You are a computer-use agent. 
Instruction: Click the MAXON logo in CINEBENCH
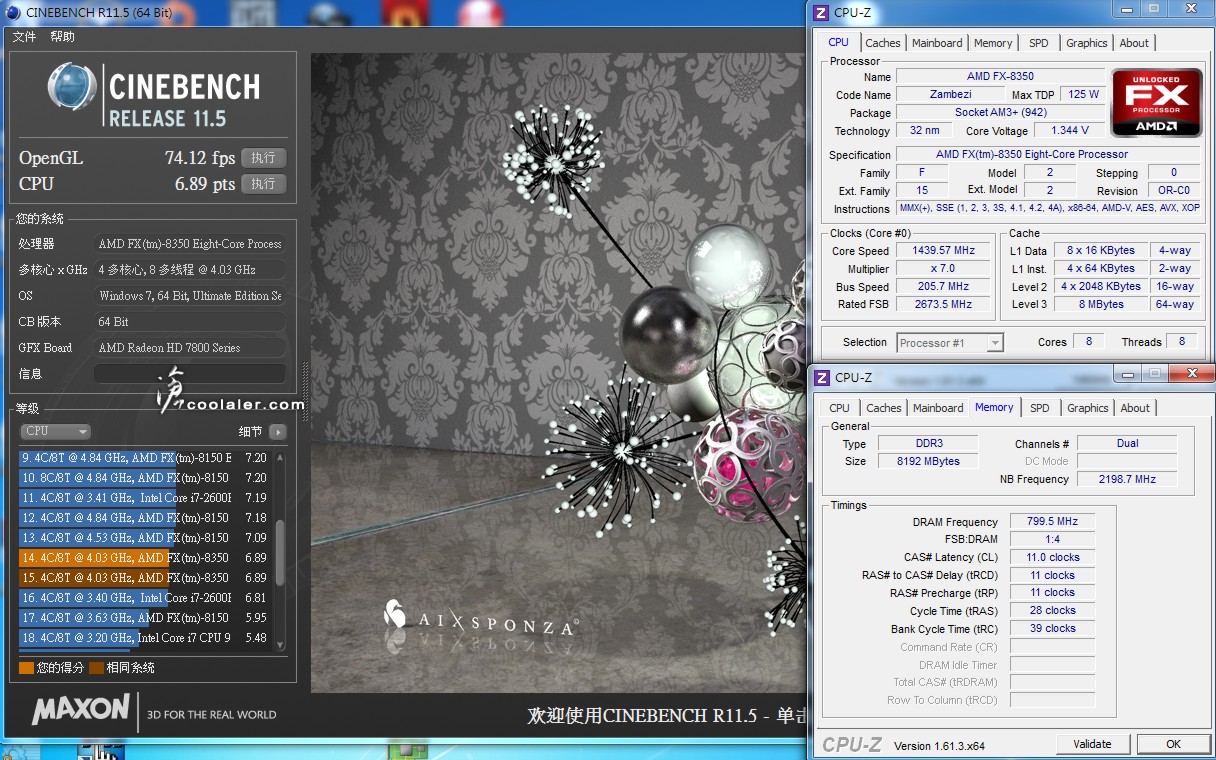point(81,710)
